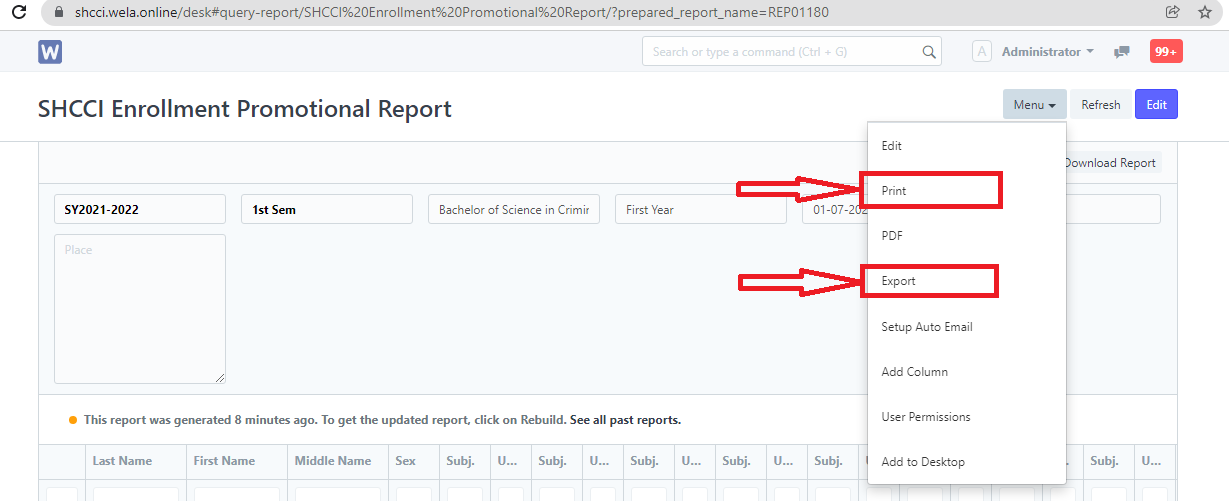
Task: Click the Wela W logo icon
Action: (50, 52)
